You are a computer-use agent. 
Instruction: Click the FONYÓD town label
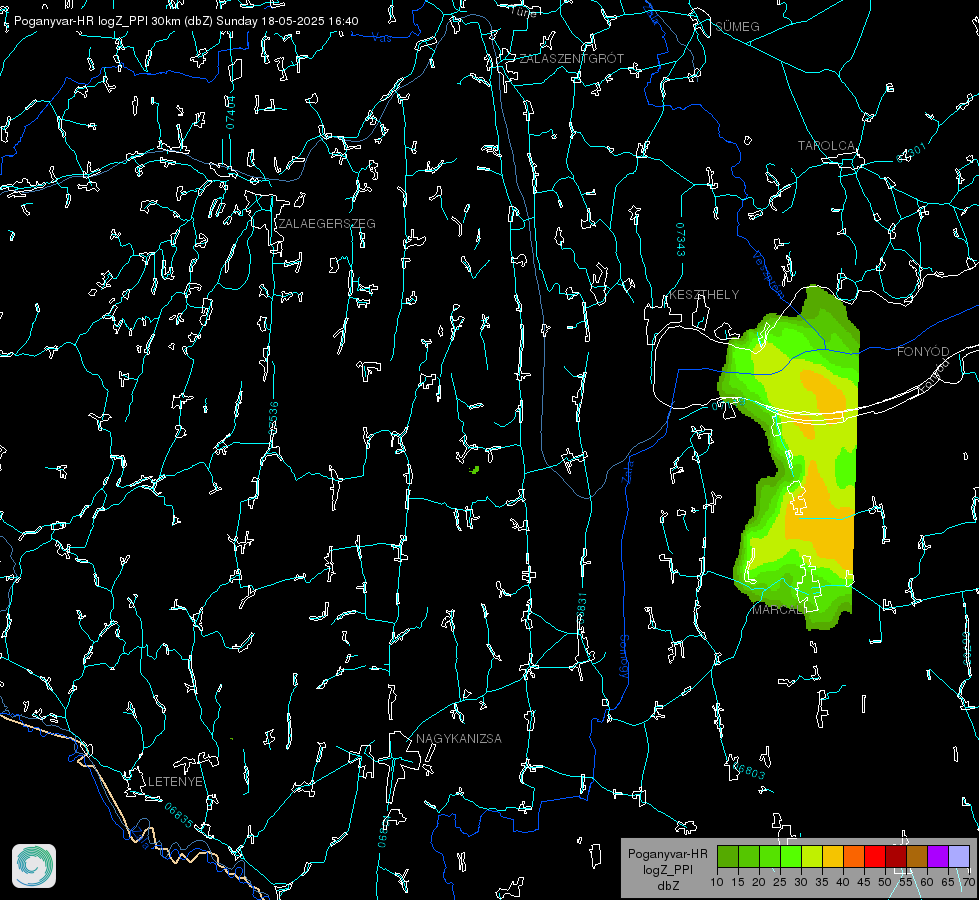coord(923,352)
